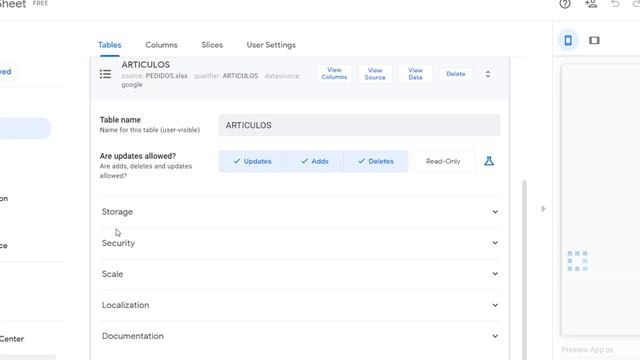Image resolution: width=640 pixels, height=360 pixels.
Task: Click the table reorder up-down arrows
Action: (488, 74)
